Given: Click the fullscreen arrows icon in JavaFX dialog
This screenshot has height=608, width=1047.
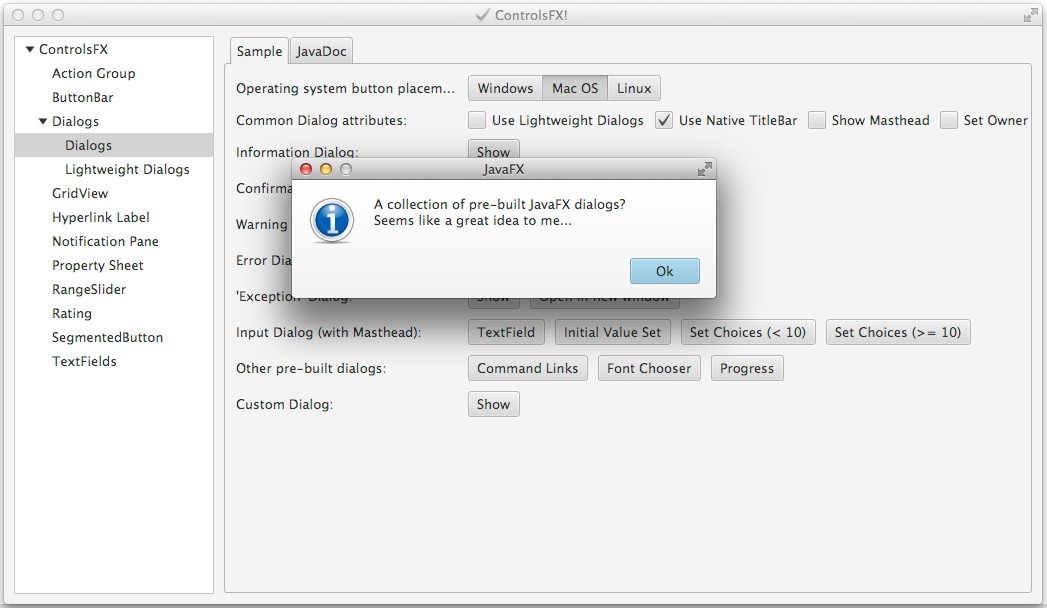Looking at the screenshot, I should pyautogui.click(x=704, y=170).
